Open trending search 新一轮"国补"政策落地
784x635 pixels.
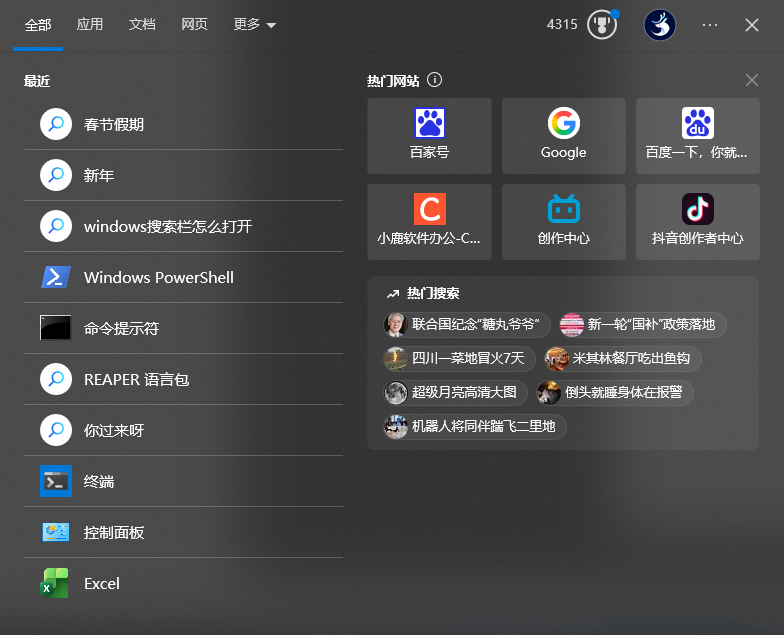642,324
